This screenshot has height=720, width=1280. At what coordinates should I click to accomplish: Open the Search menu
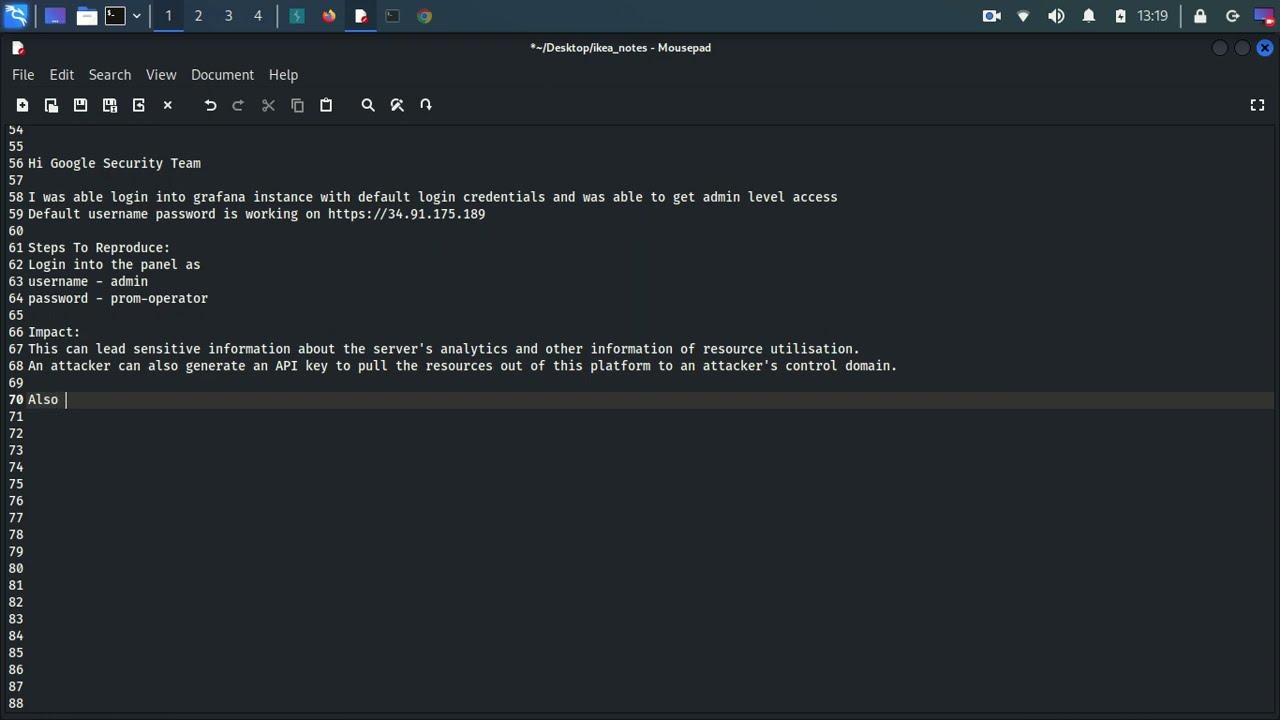point(110,75)
